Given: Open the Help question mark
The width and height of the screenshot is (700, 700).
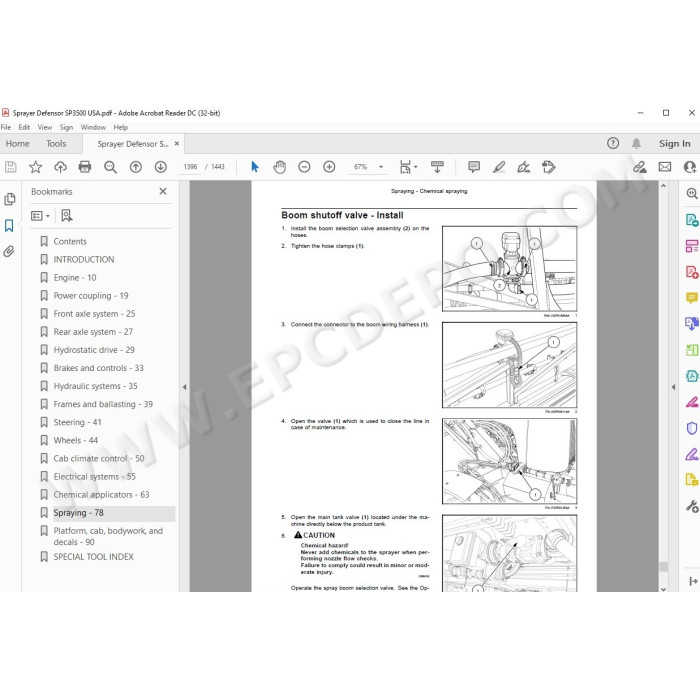Looking at the screenshot, I should [613, 143].
